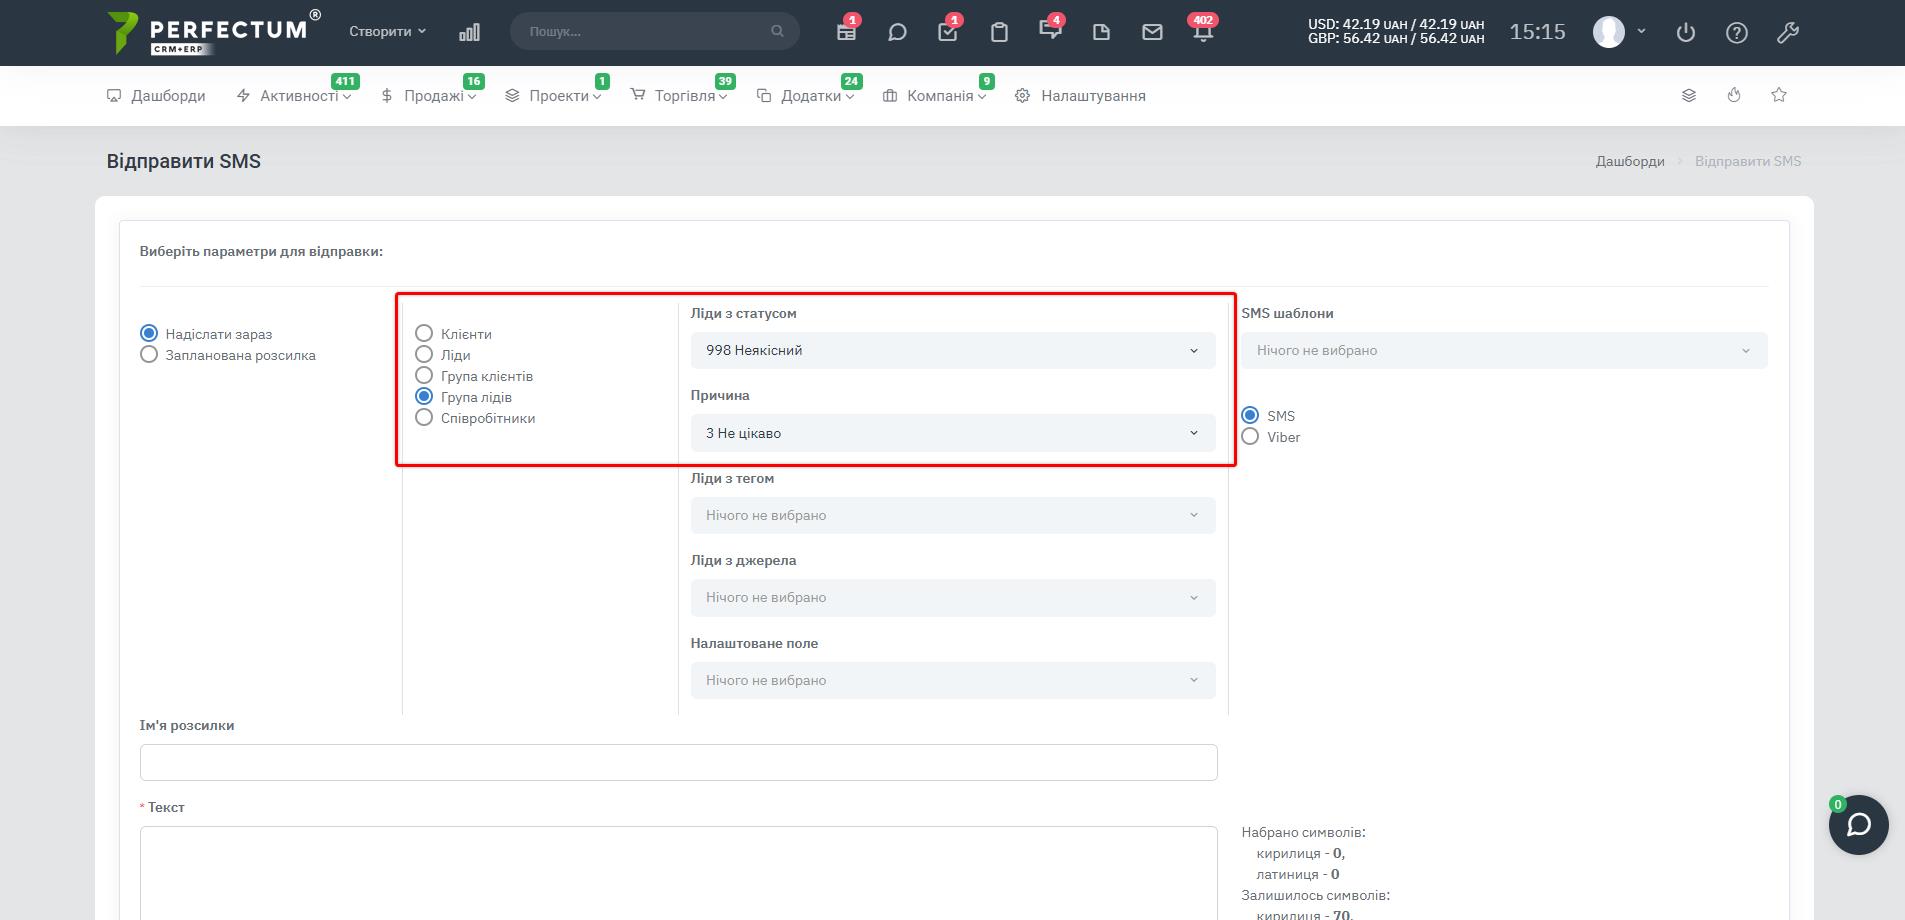Open the wrench setup icon
Screen dimensions: 1905x920
point(1788,32)
